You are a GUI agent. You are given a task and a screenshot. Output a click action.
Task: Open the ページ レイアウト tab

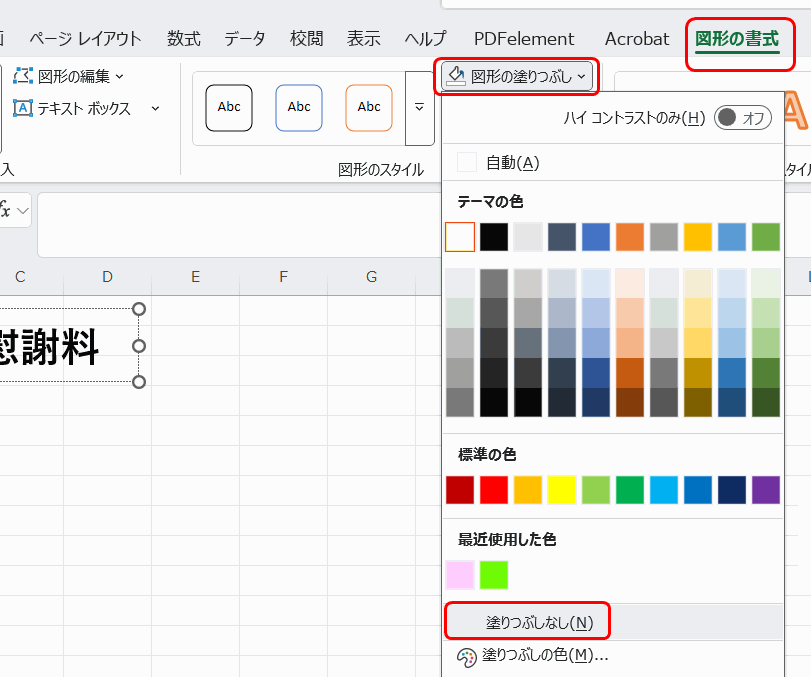(85, 39)
